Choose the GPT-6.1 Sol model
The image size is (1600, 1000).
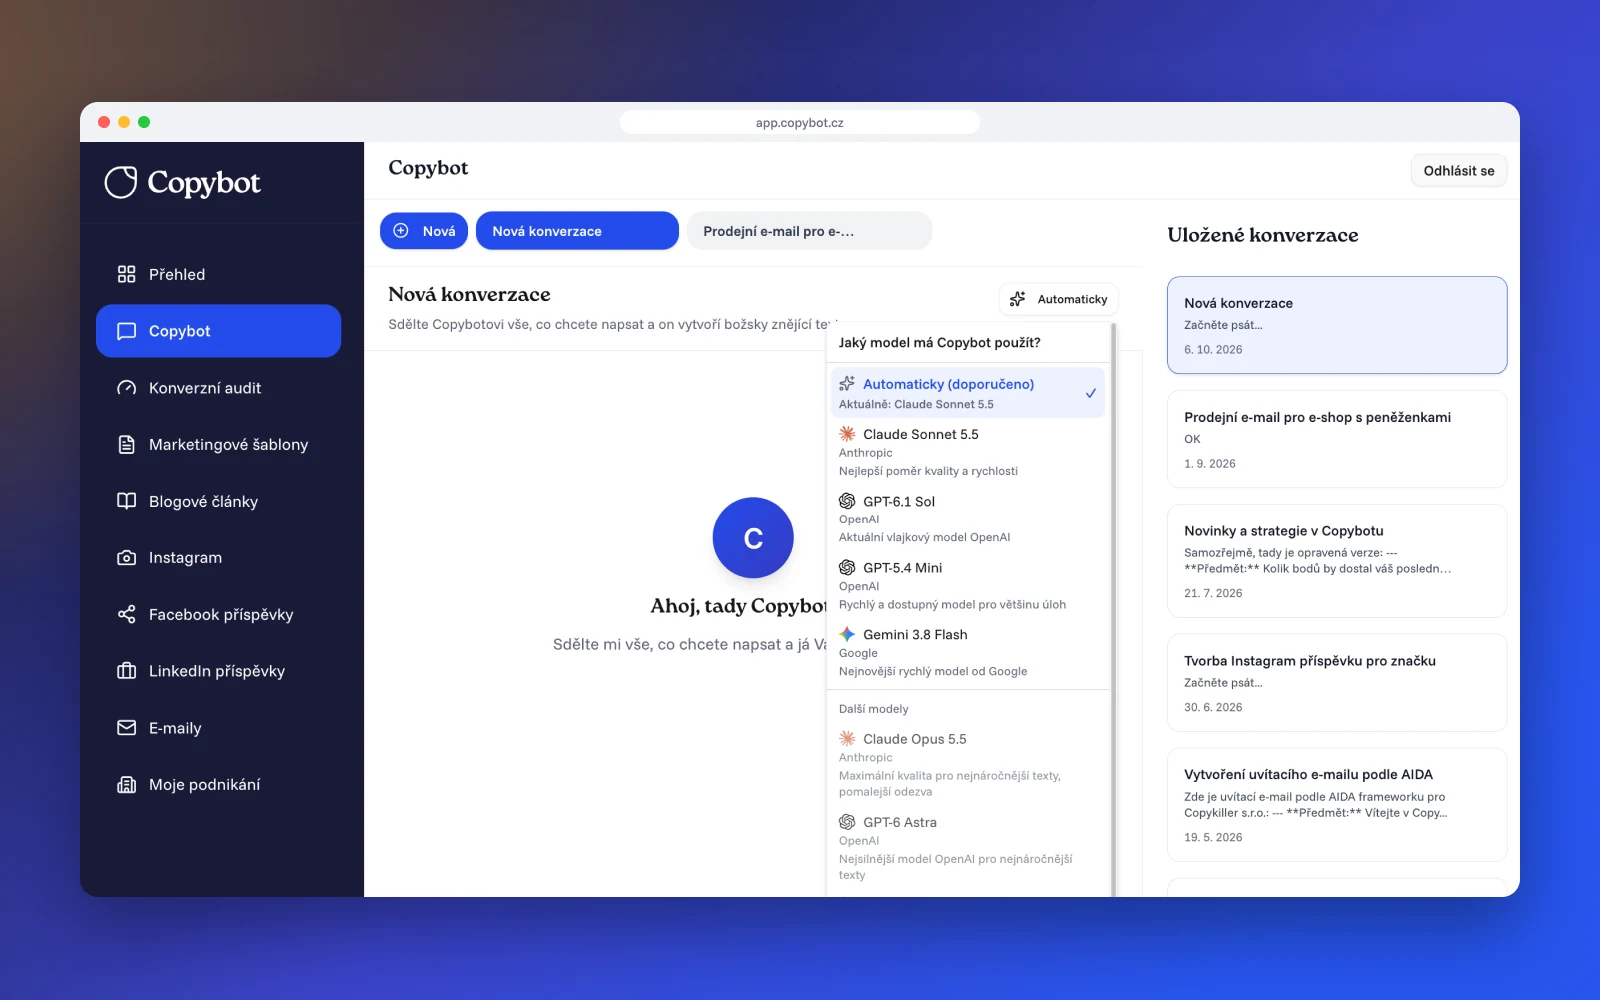pos(968,519)
